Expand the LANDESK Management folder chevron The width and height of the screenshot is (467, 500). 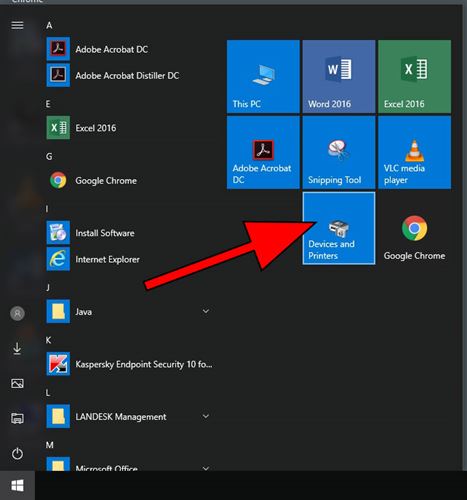tap(206, 416)
